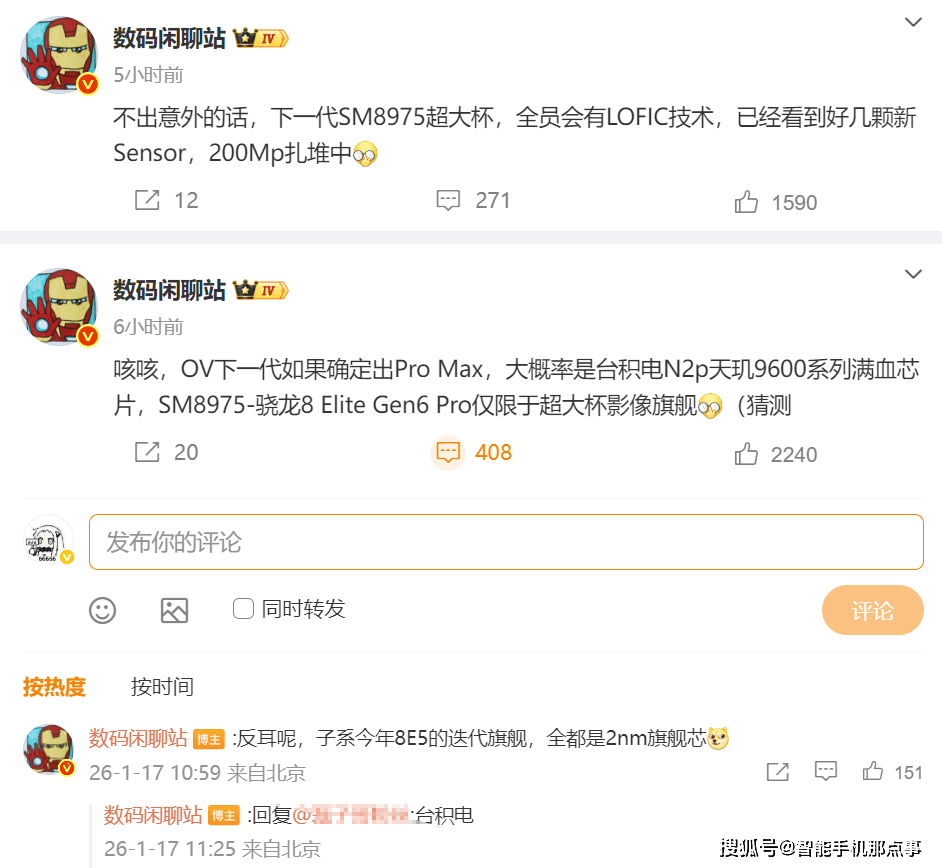Image resolution: width=942 pixels, height=868 pixels.
Task: Collapse the orange 408 comments icon
Action: point(448,452)
